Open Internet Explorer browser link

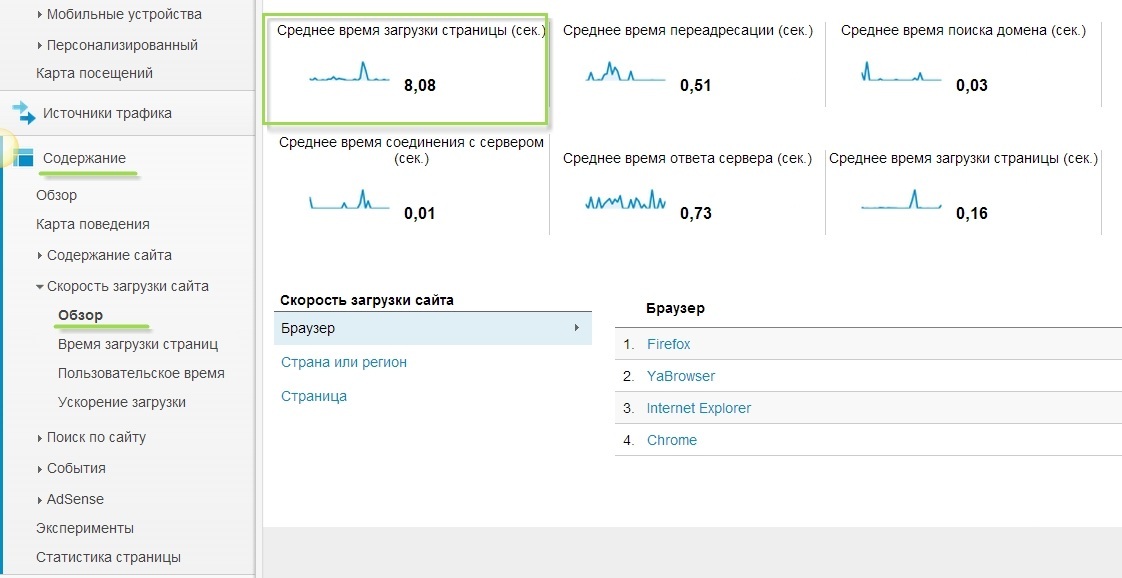(x=699, y=408)
